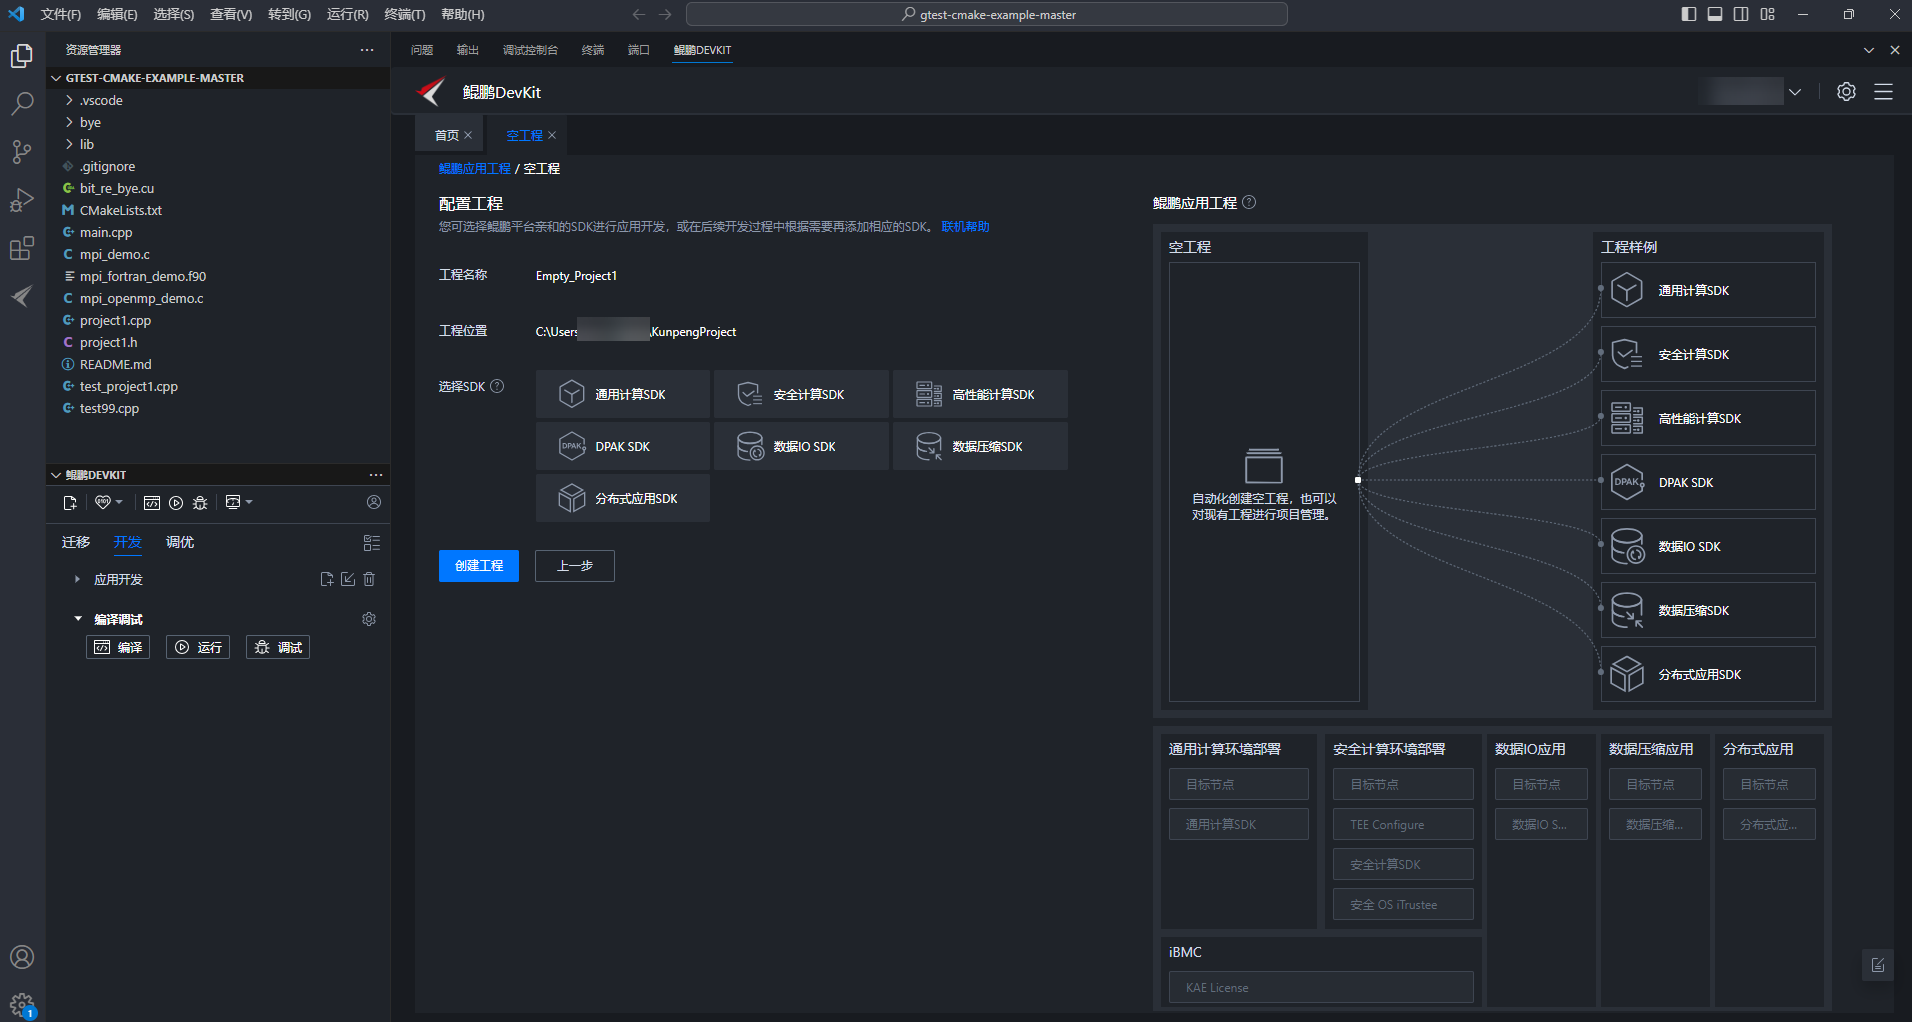
Task: Select the 高性能计算SDK option card
Action: click(980, 394)
